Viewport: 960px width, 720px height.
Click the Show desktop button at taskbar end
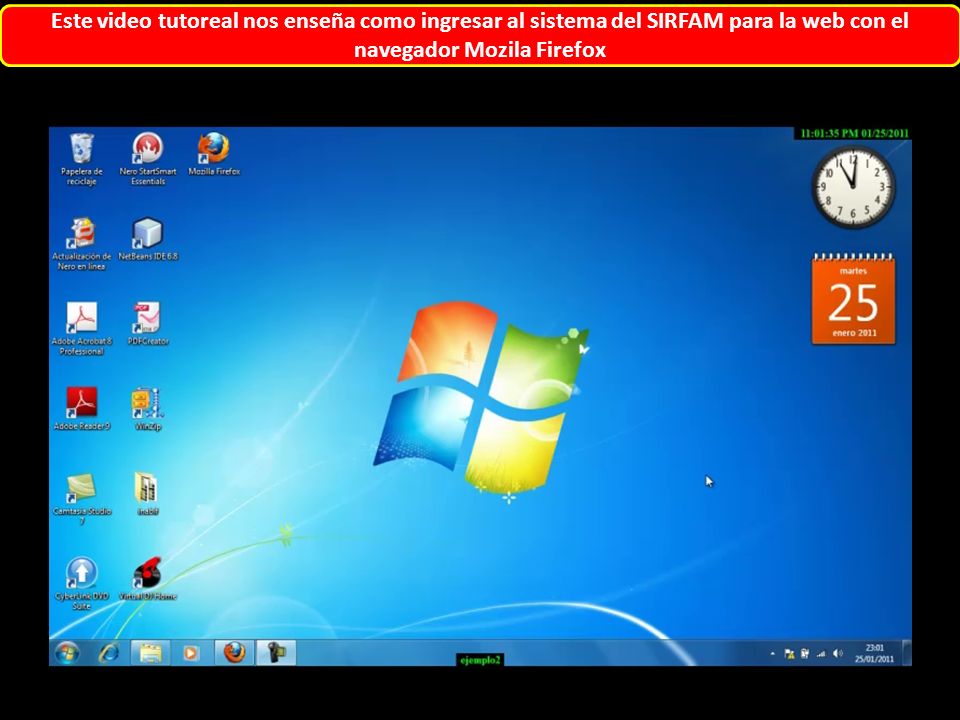[x=907, y=653]
